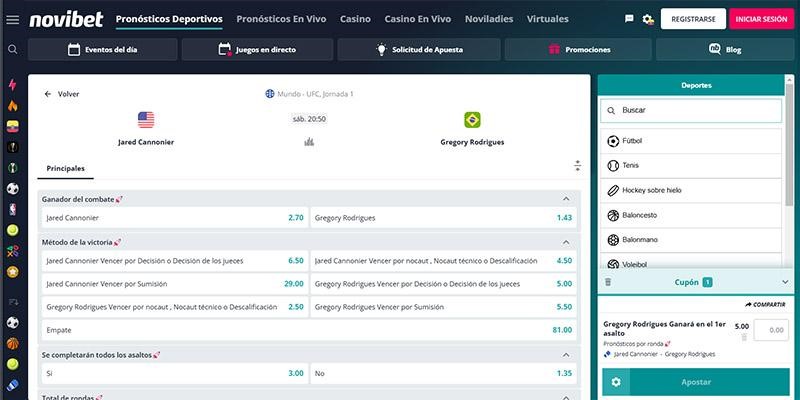The height and width of the screenshot is (400, 800).
Task: Click the NBA logo in sidebar
Action: (13, 209)
